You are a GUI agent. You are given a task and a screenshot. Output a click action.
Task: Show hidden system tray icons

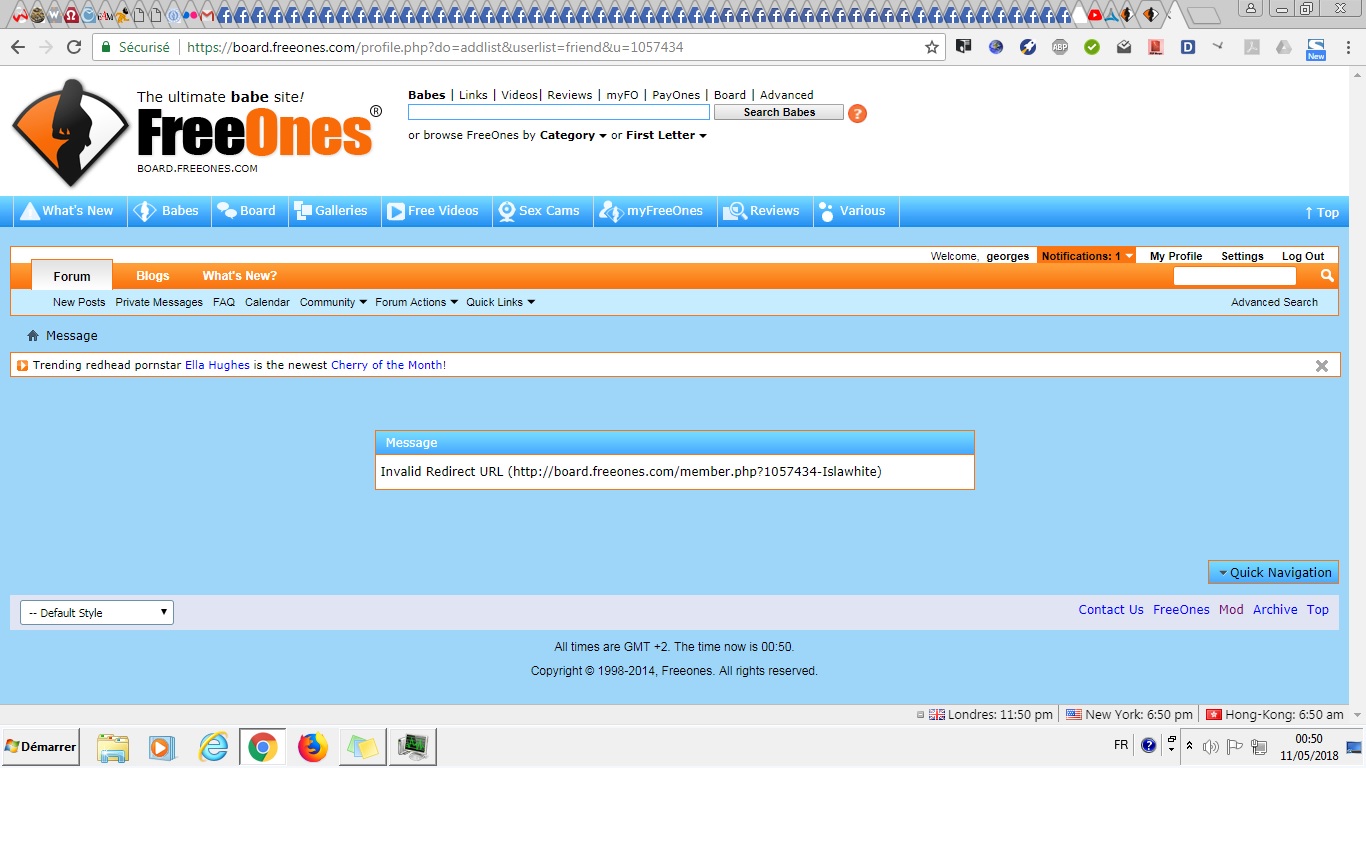point(1189,746)
